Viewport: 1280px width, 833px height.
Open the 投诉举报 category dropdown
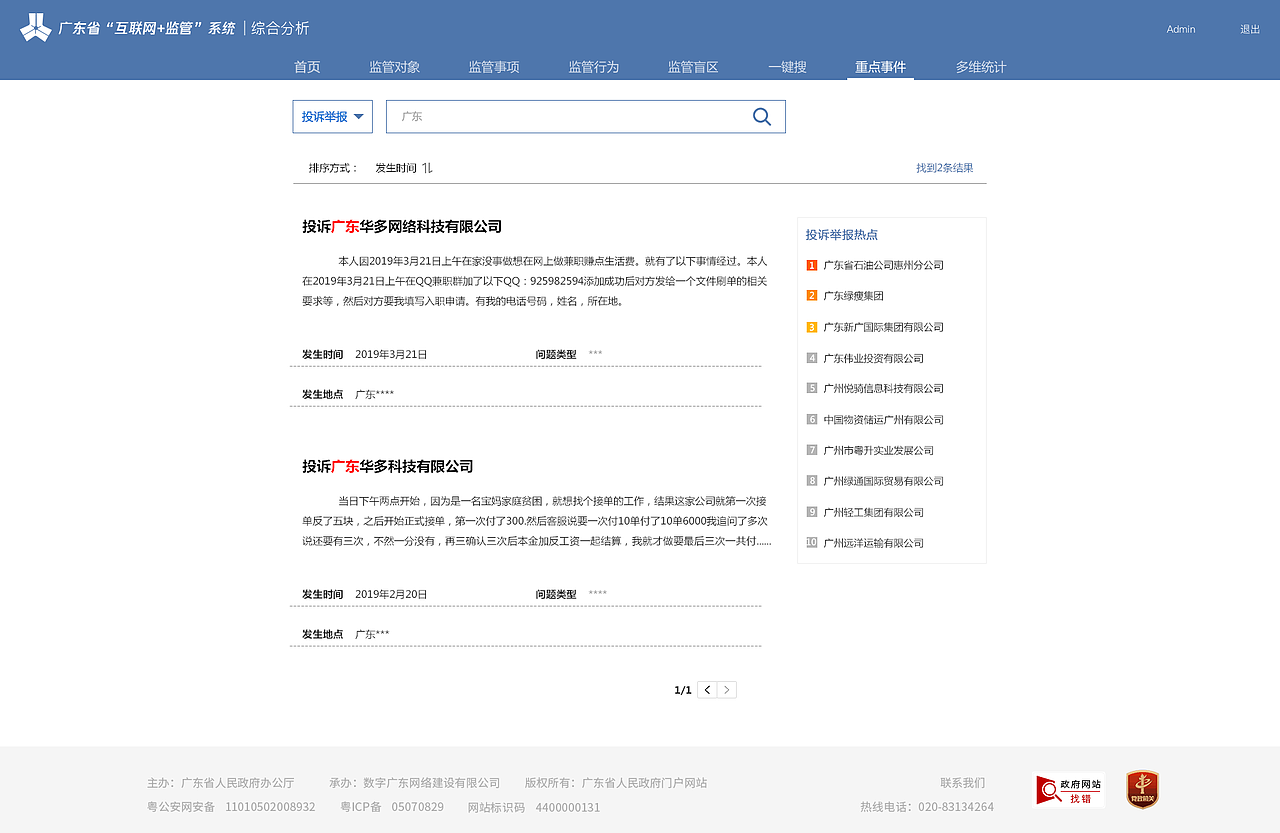pos(332,116)
